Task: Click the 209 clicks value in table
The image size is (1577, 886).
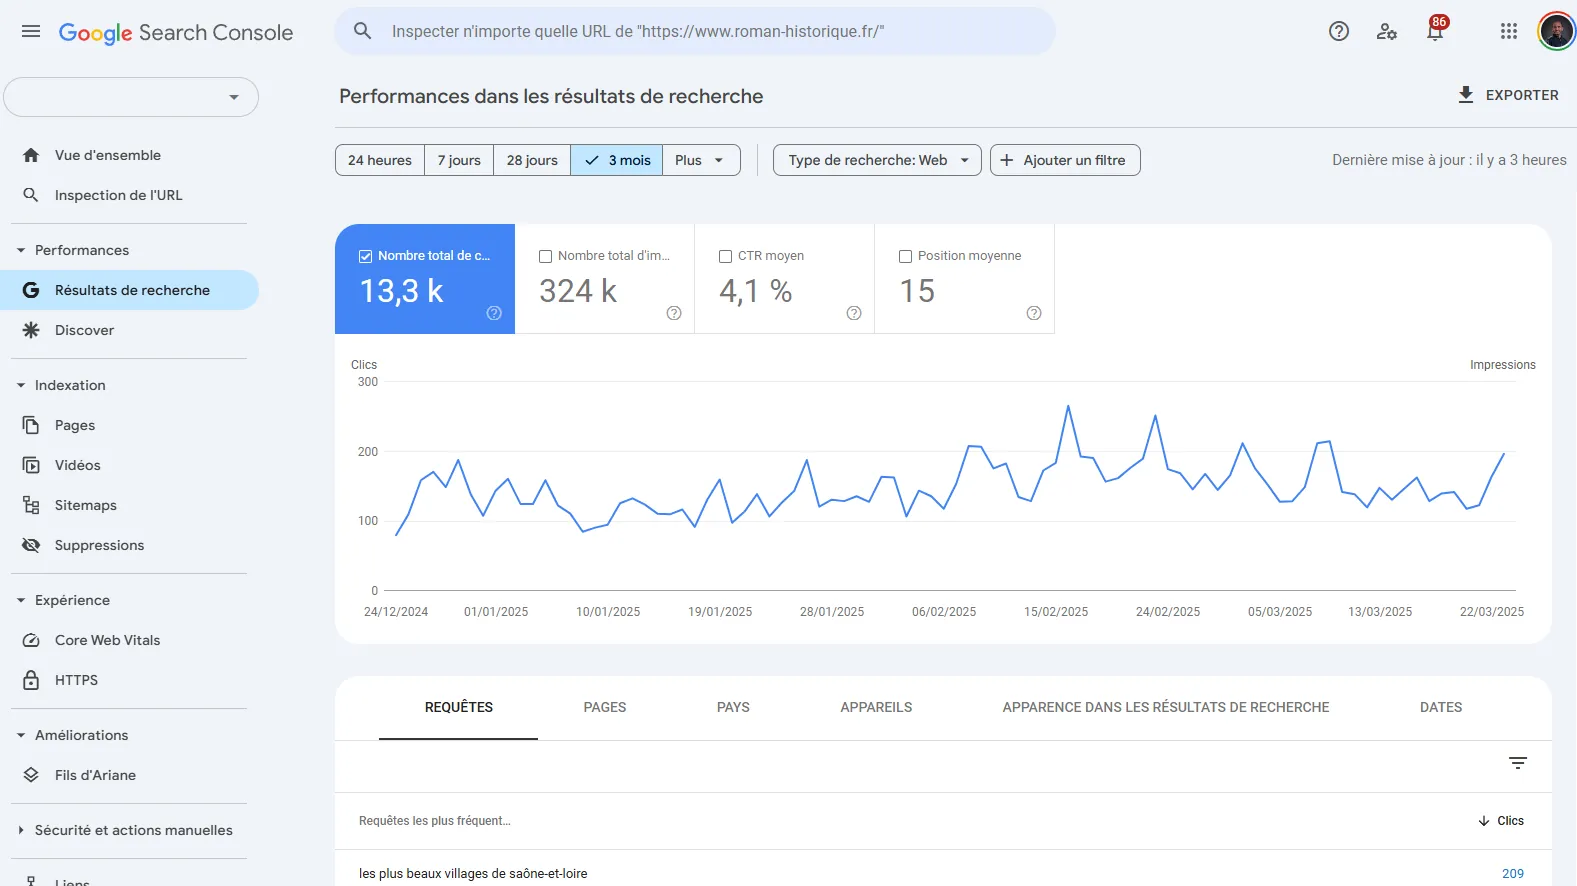Action: click(x=1513, y=873)
